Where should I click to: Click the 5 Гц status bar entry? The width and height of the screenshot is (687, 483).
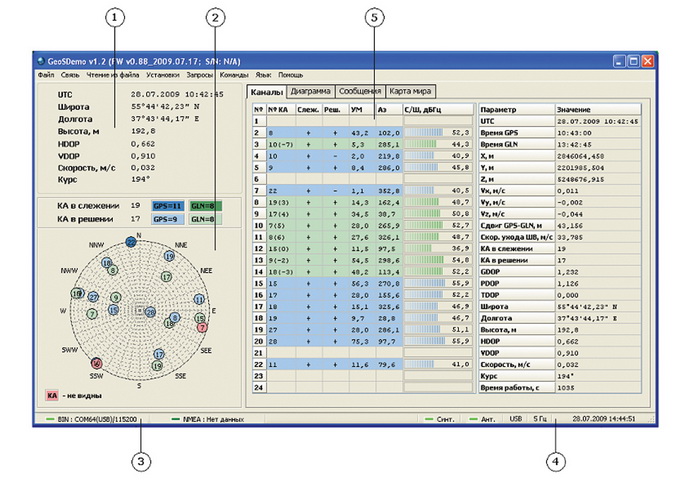(x=540, y=419)
